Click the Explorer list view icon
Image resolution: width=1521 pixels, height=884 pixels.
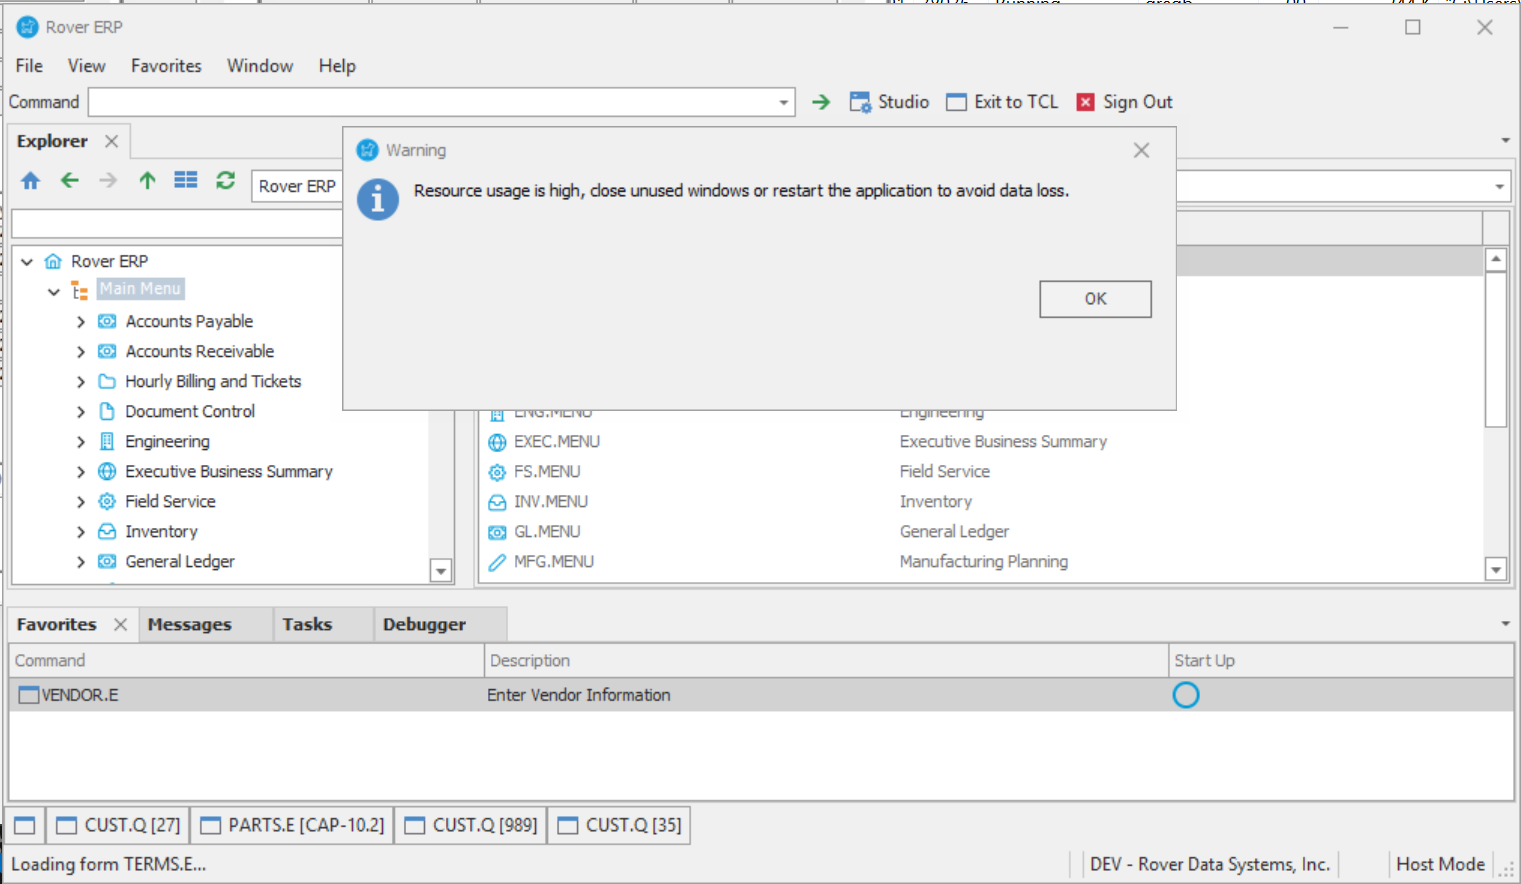[x=186, y=181]
